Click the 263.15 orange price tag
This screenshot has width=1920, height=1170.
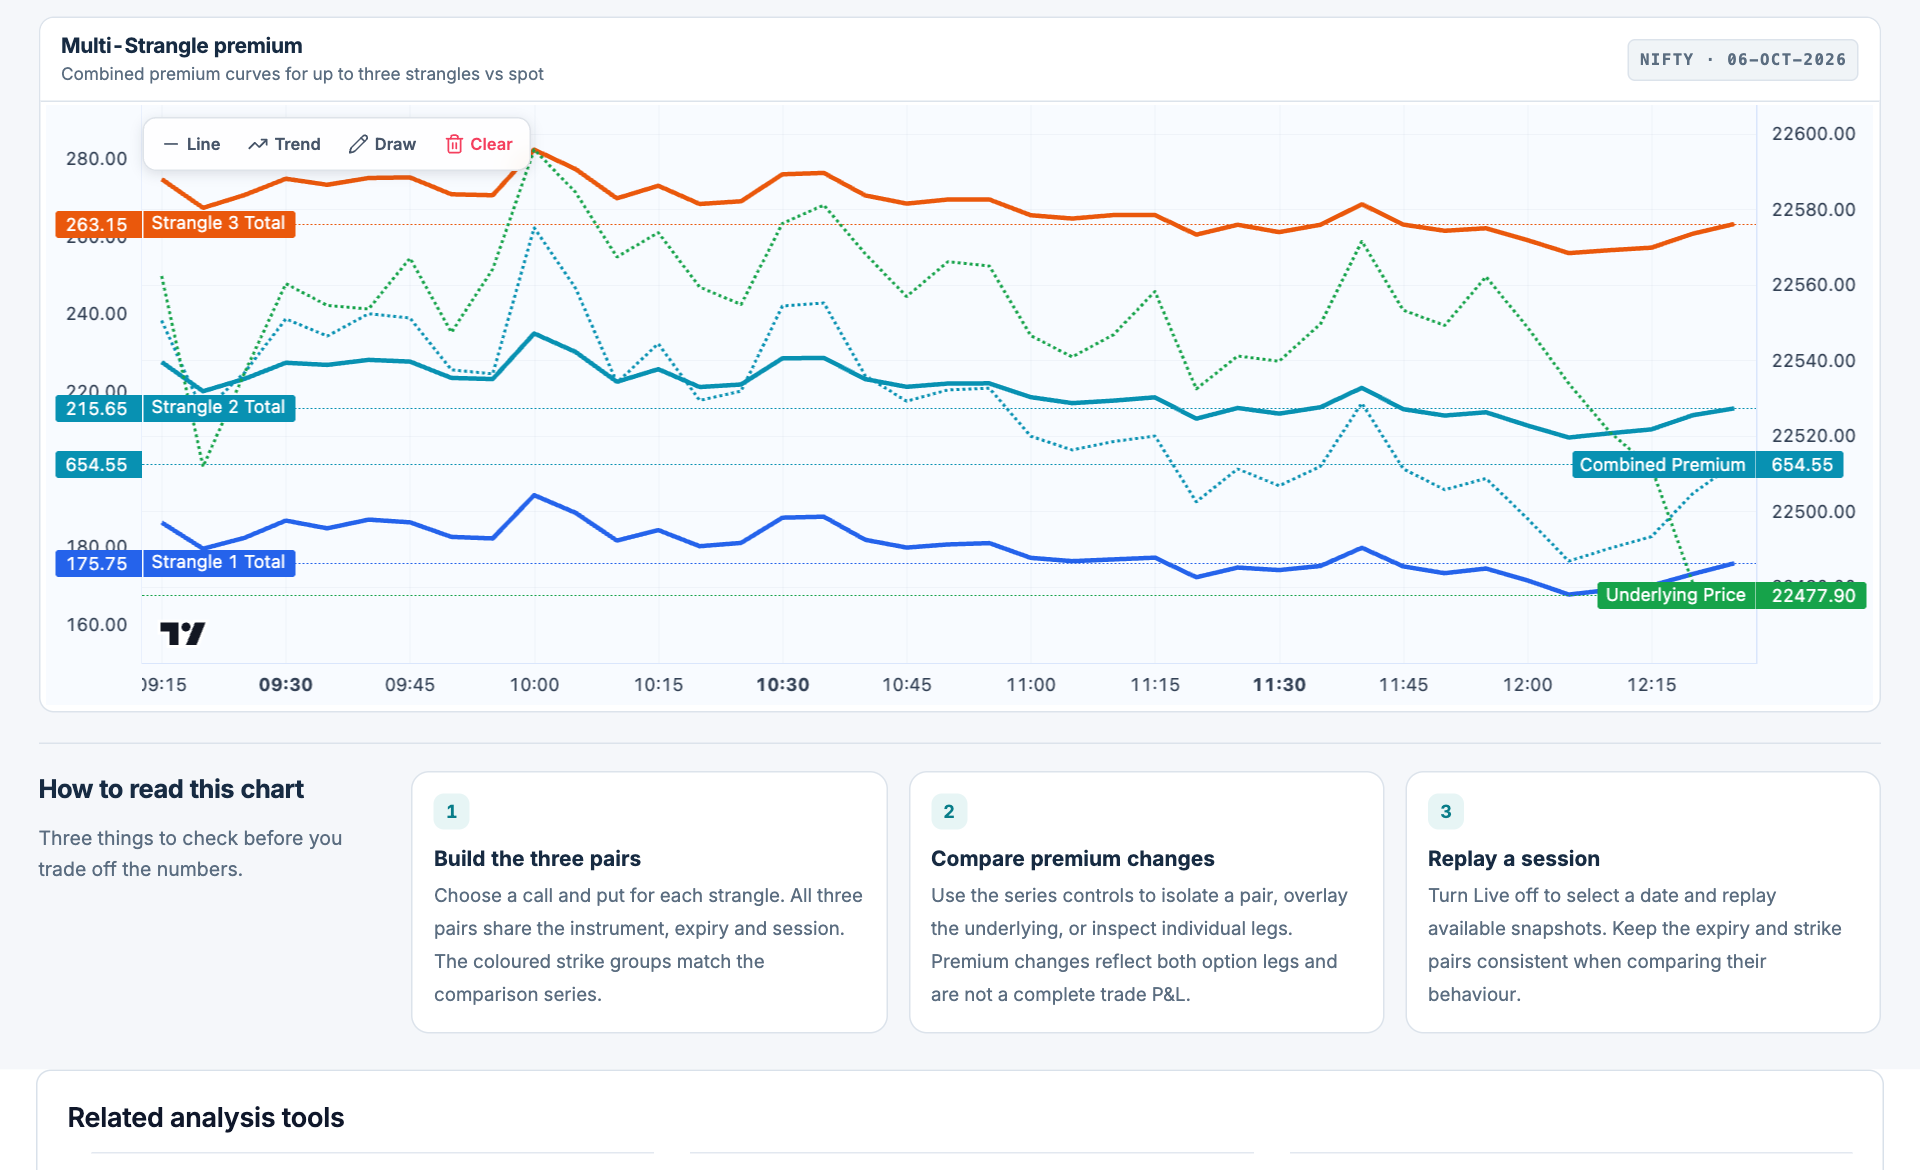[x=97, y=224]
